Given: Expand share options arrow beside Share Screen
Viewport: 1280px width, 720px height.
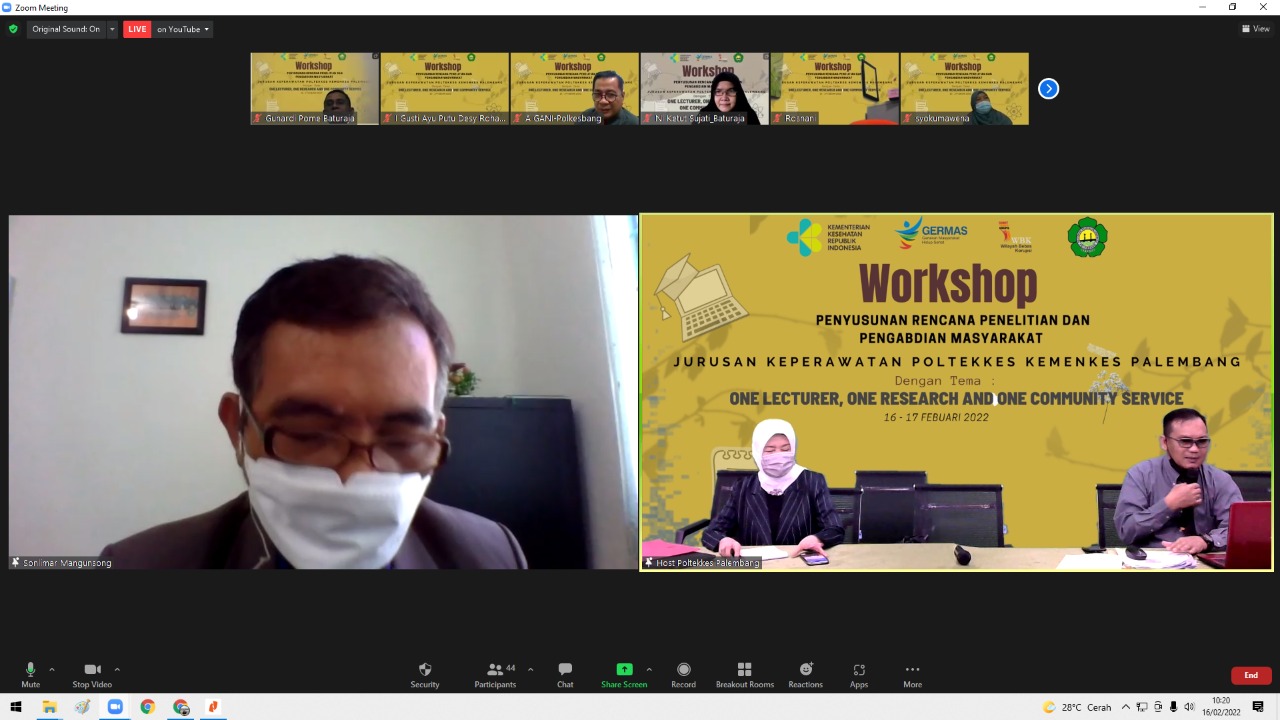Looking at the screenshot, I should click(649, 669).
